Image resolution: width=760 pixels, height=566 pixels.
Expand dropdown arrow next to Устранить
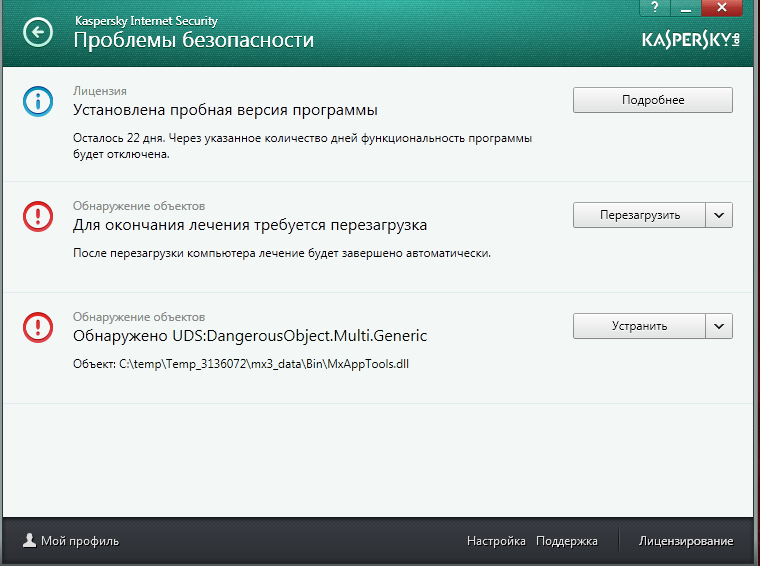click(x=720, y=326)
